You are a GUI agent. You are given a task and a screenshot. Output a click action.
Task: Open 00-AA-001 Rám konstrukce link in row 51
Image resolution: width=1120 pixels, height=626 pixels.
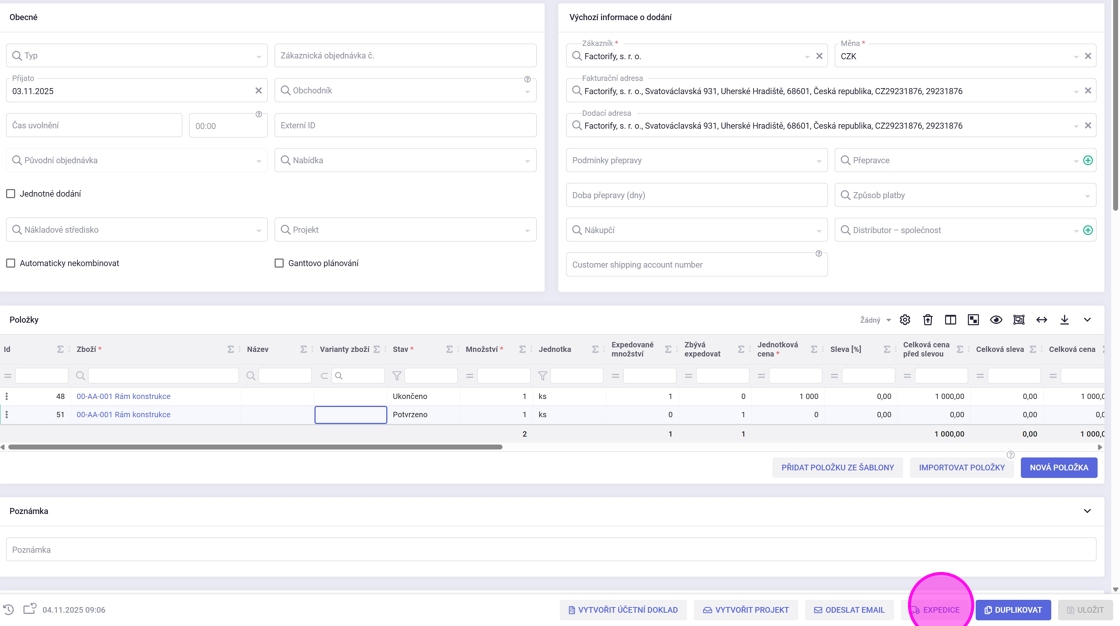click(x=123, y=414)
